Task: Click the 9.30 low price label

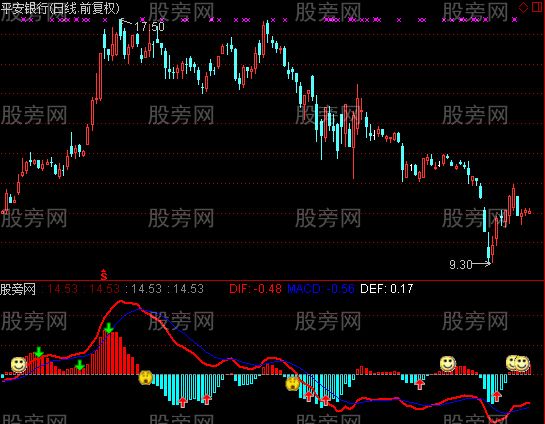Action: [x=461, y=265]
